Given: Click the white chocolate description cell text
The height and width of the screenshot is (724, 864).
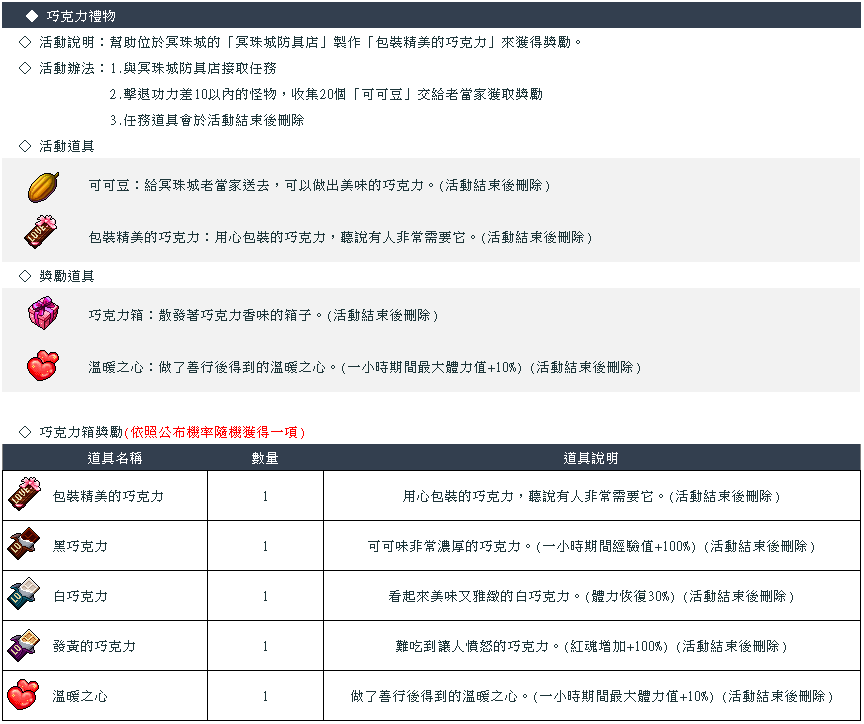Looking at the screenshot, I should click(591, 596).
